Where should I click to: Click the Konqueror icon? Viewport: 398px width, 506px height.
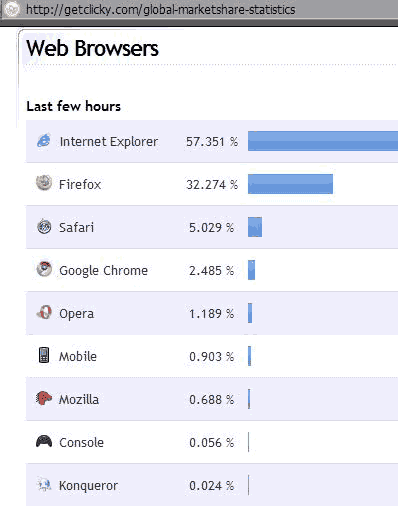[44, 484]
